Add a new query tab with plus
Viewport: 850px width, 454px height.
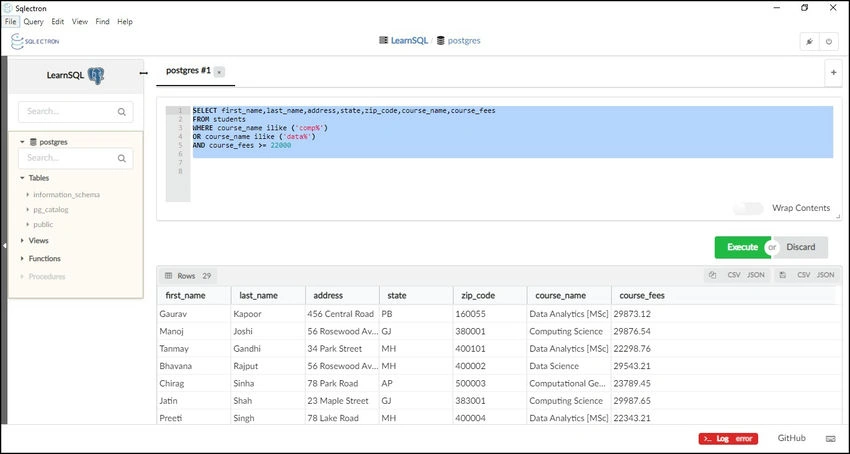pyautogui.click(x=833, y=72)
